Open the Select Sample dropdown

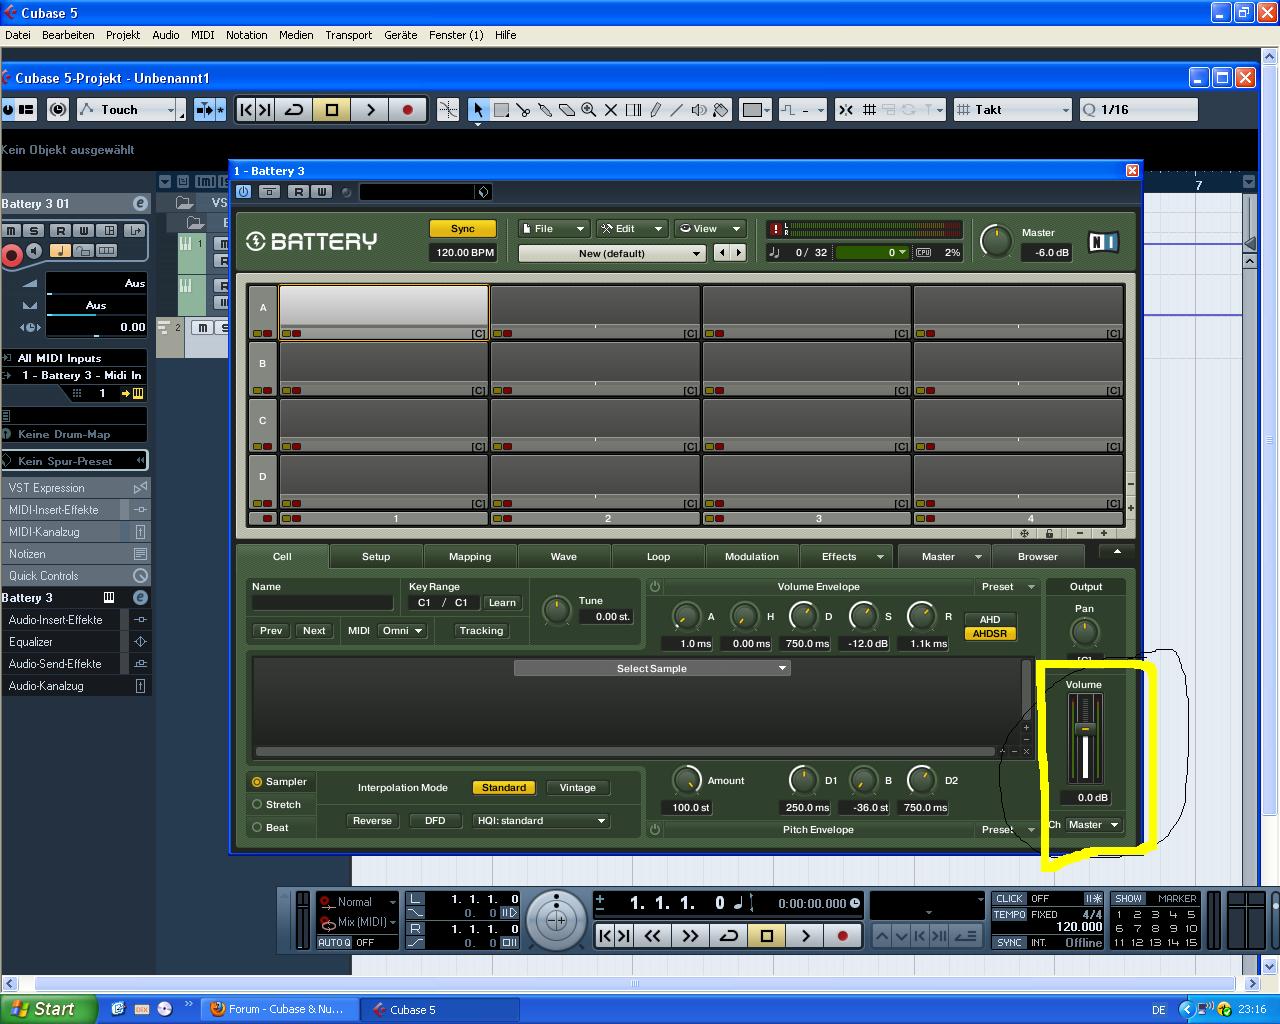(x=652, y=668)
